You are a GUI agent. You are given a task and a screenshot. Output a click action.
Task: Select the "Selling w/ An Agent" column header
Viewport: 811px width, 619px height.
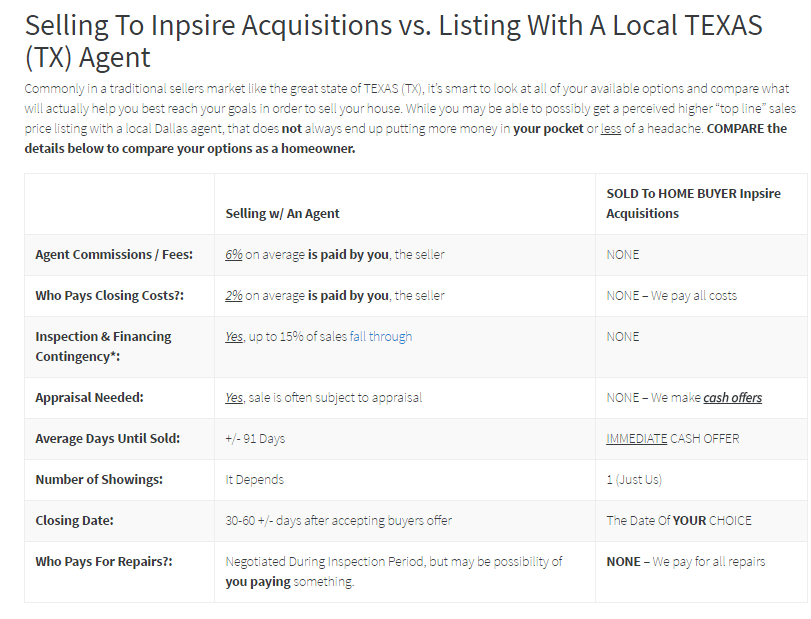click(283, 214)
